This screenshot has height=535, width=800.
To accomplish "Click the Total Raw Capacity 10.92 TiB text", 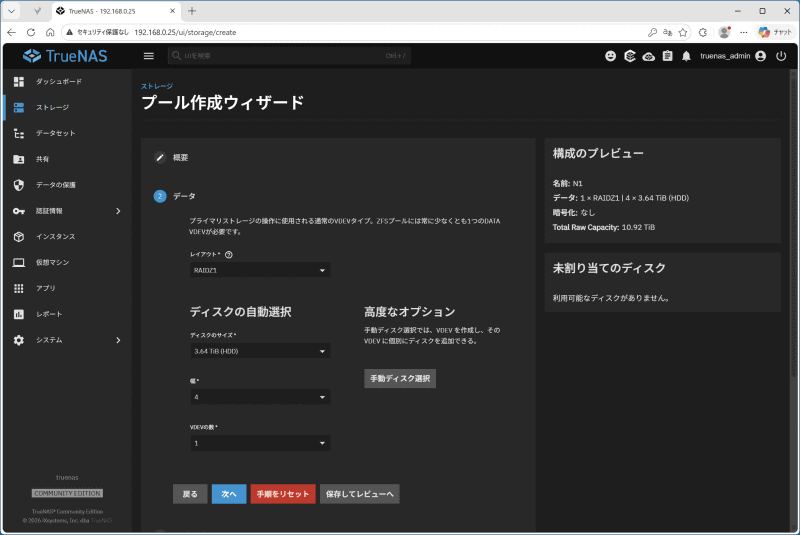I will [x=604, y=227].
